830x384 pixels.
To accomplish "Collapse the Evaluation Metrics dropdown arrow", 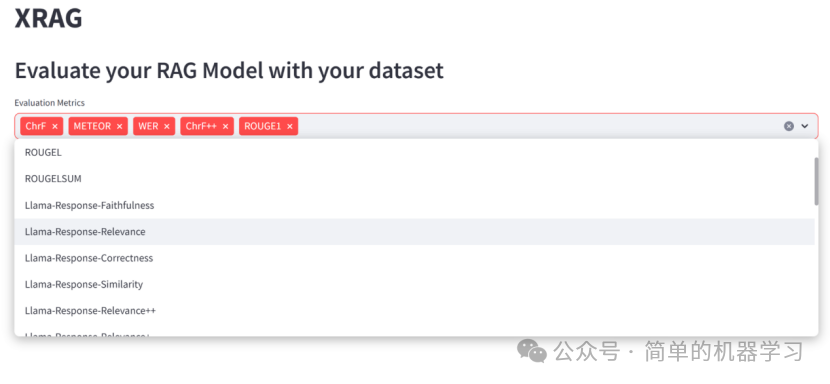I will [x=805, y=126].
